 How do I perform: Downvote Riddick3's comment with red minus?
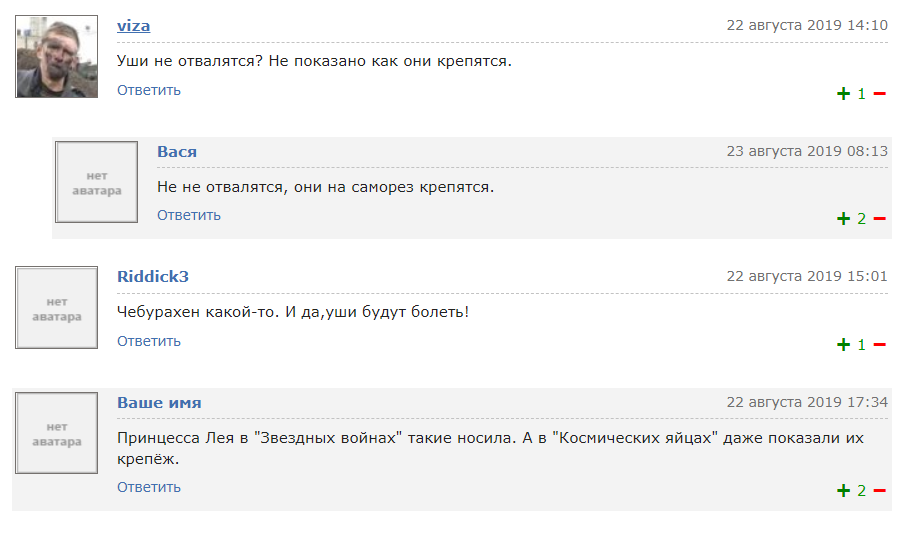(x=879, y=345)
